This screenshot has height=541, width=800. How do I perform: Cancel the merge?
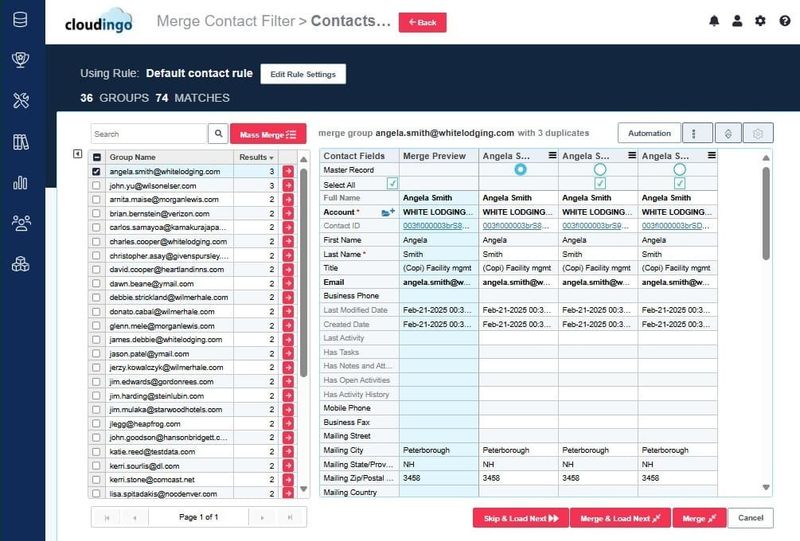751,518
